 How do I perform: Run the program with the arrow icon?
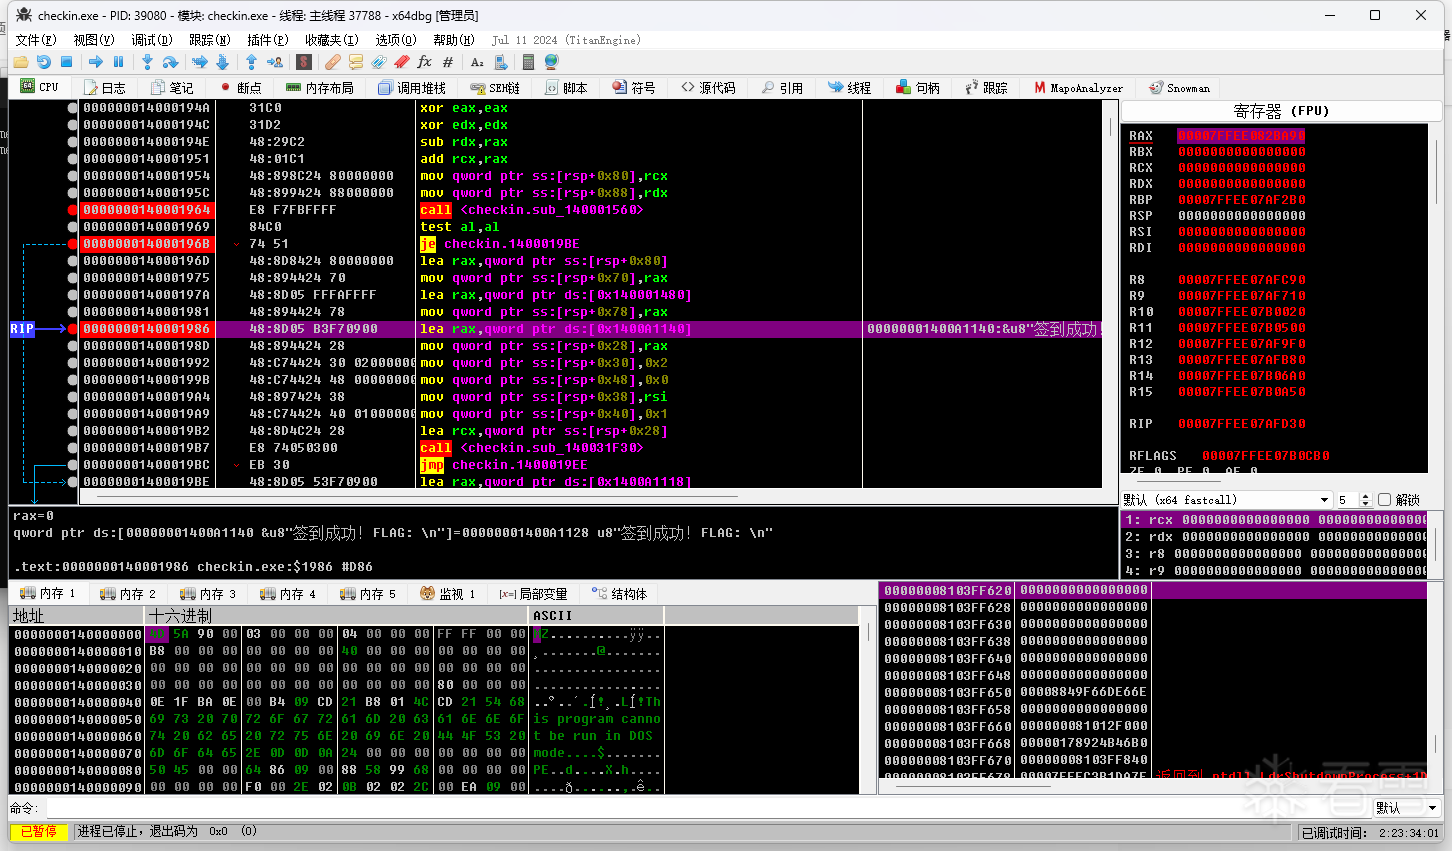click(96, 62)
